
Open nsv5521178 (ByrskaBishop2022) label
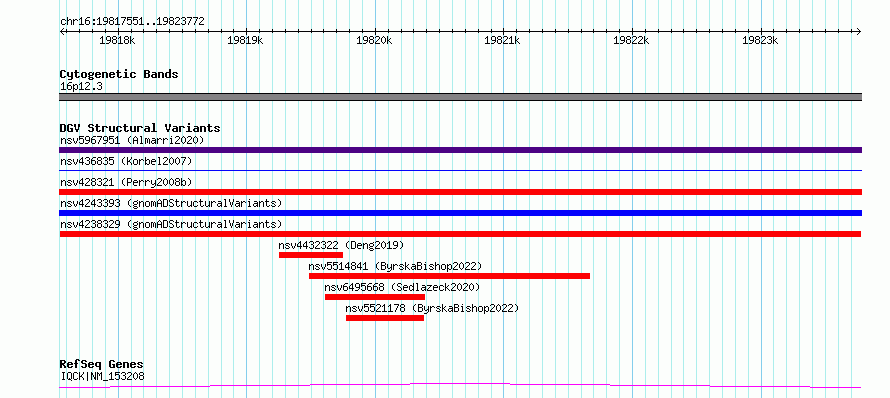coord(433,308)
